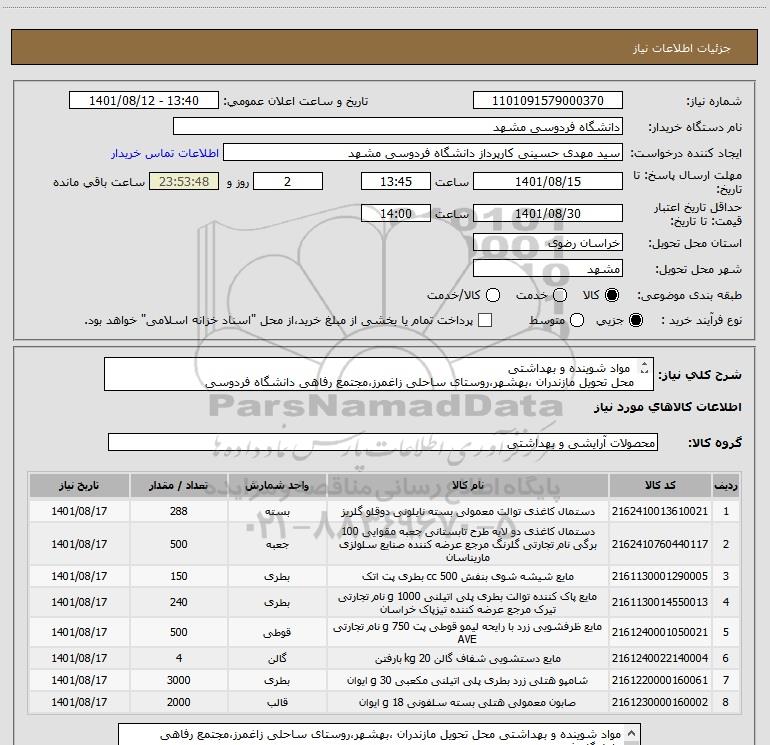Choose the متوسط purchase type radio

(577, 320)
